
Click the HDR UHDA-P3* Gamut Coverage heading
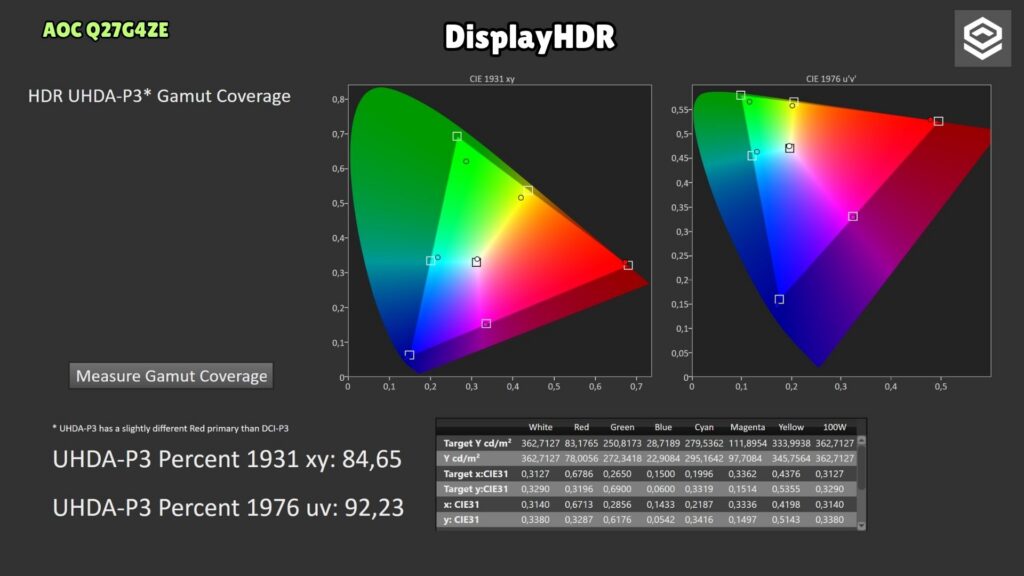point(159,96)
